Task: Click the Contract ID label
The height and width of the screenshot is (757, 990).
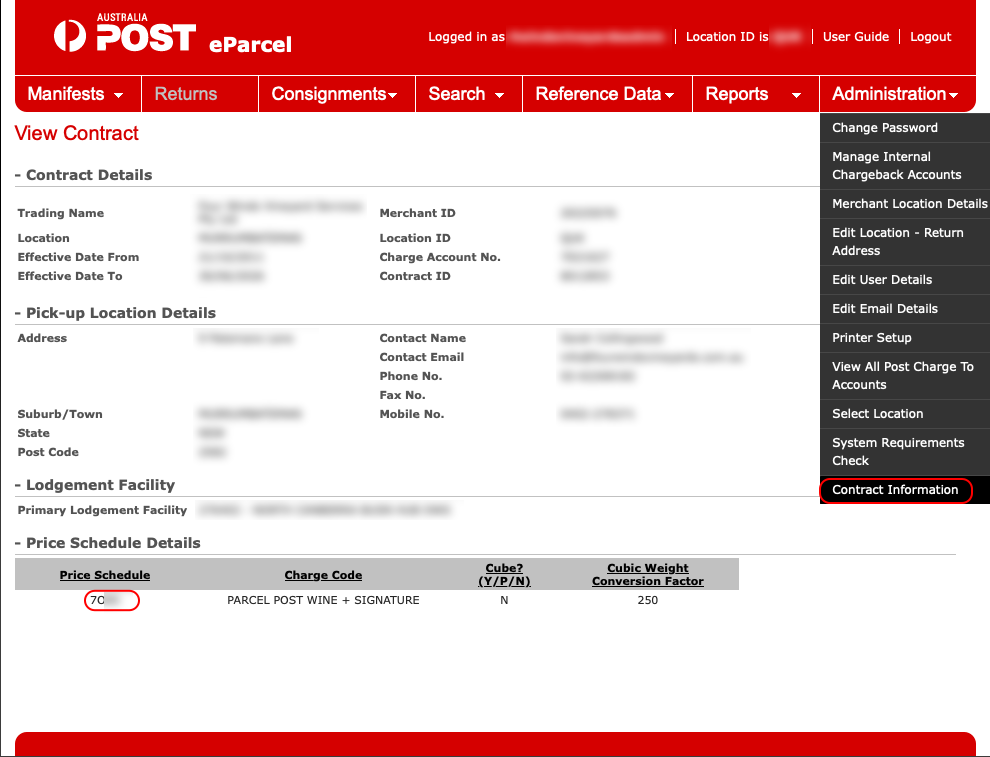Action: [x=415, y=276]
